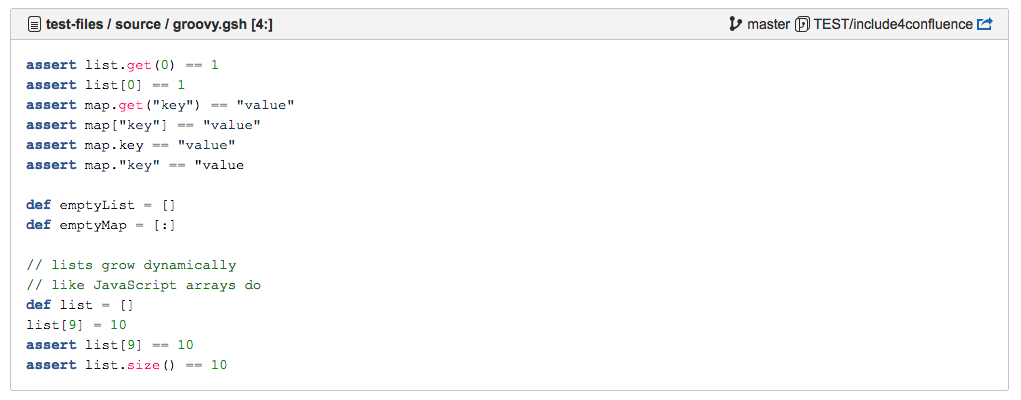Click the 'assert list.size() == 10' line
Screen dimensions: 1021x400
[x=127, y=365]
